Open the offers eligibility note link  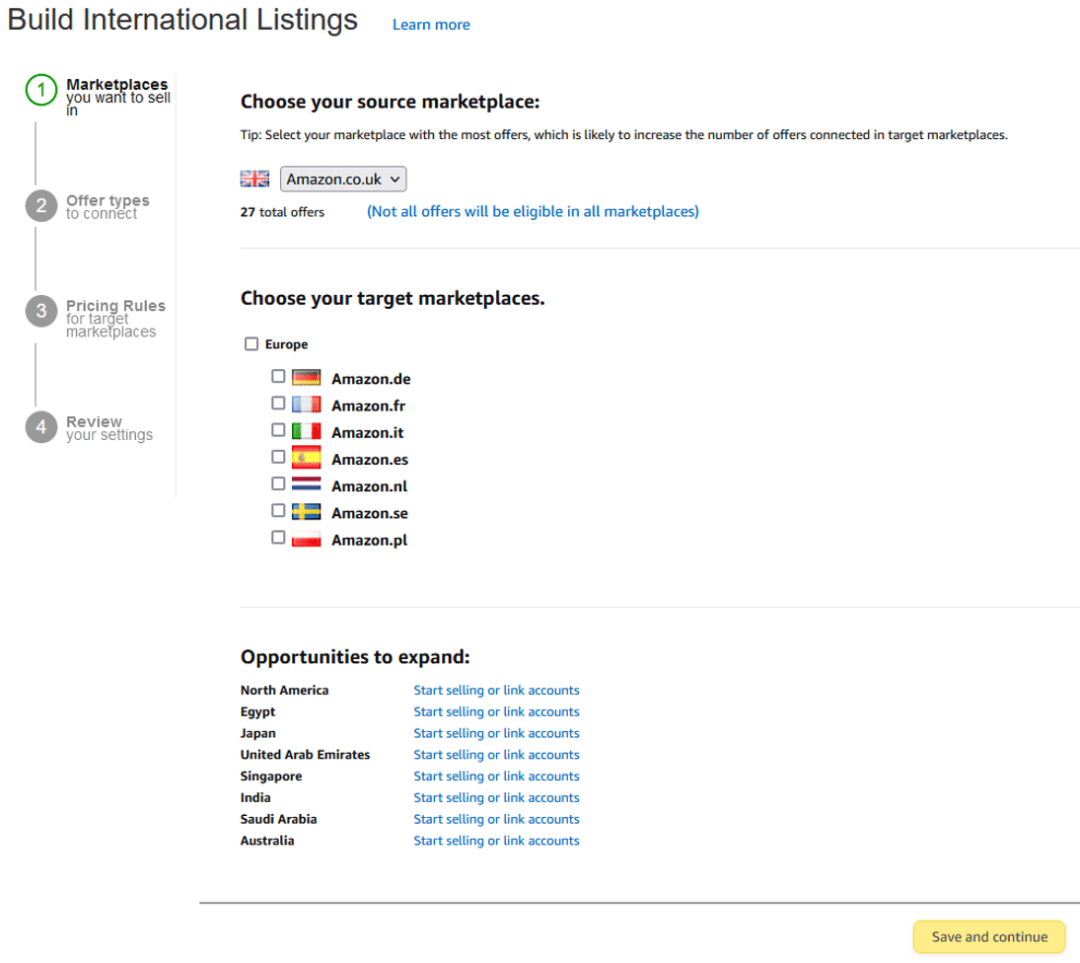(532, 211)
